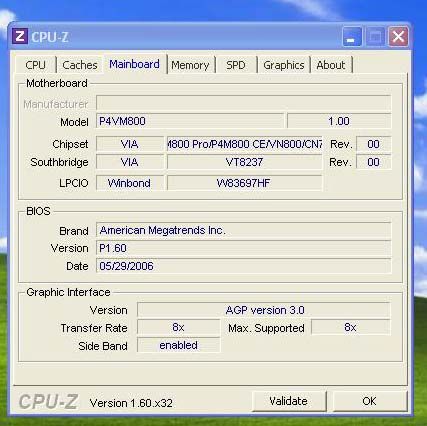Image resolution: width=427 pixels, height=426 pixels.
Task: Click the LPCIO vendor Winbond
Action: [130, 183]
